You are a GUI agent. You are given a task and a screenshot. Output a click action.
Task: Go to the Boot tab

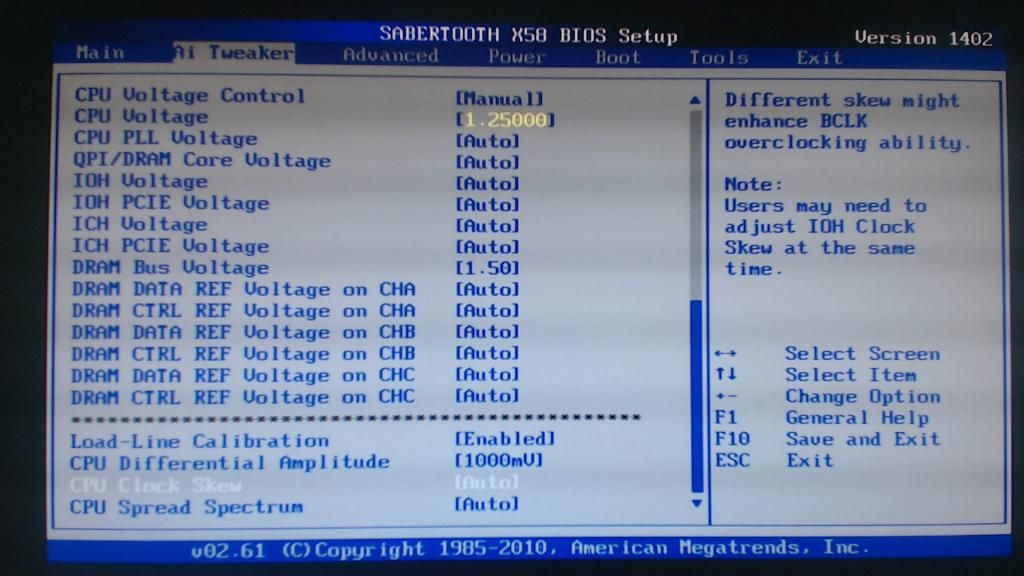(618, 57)
